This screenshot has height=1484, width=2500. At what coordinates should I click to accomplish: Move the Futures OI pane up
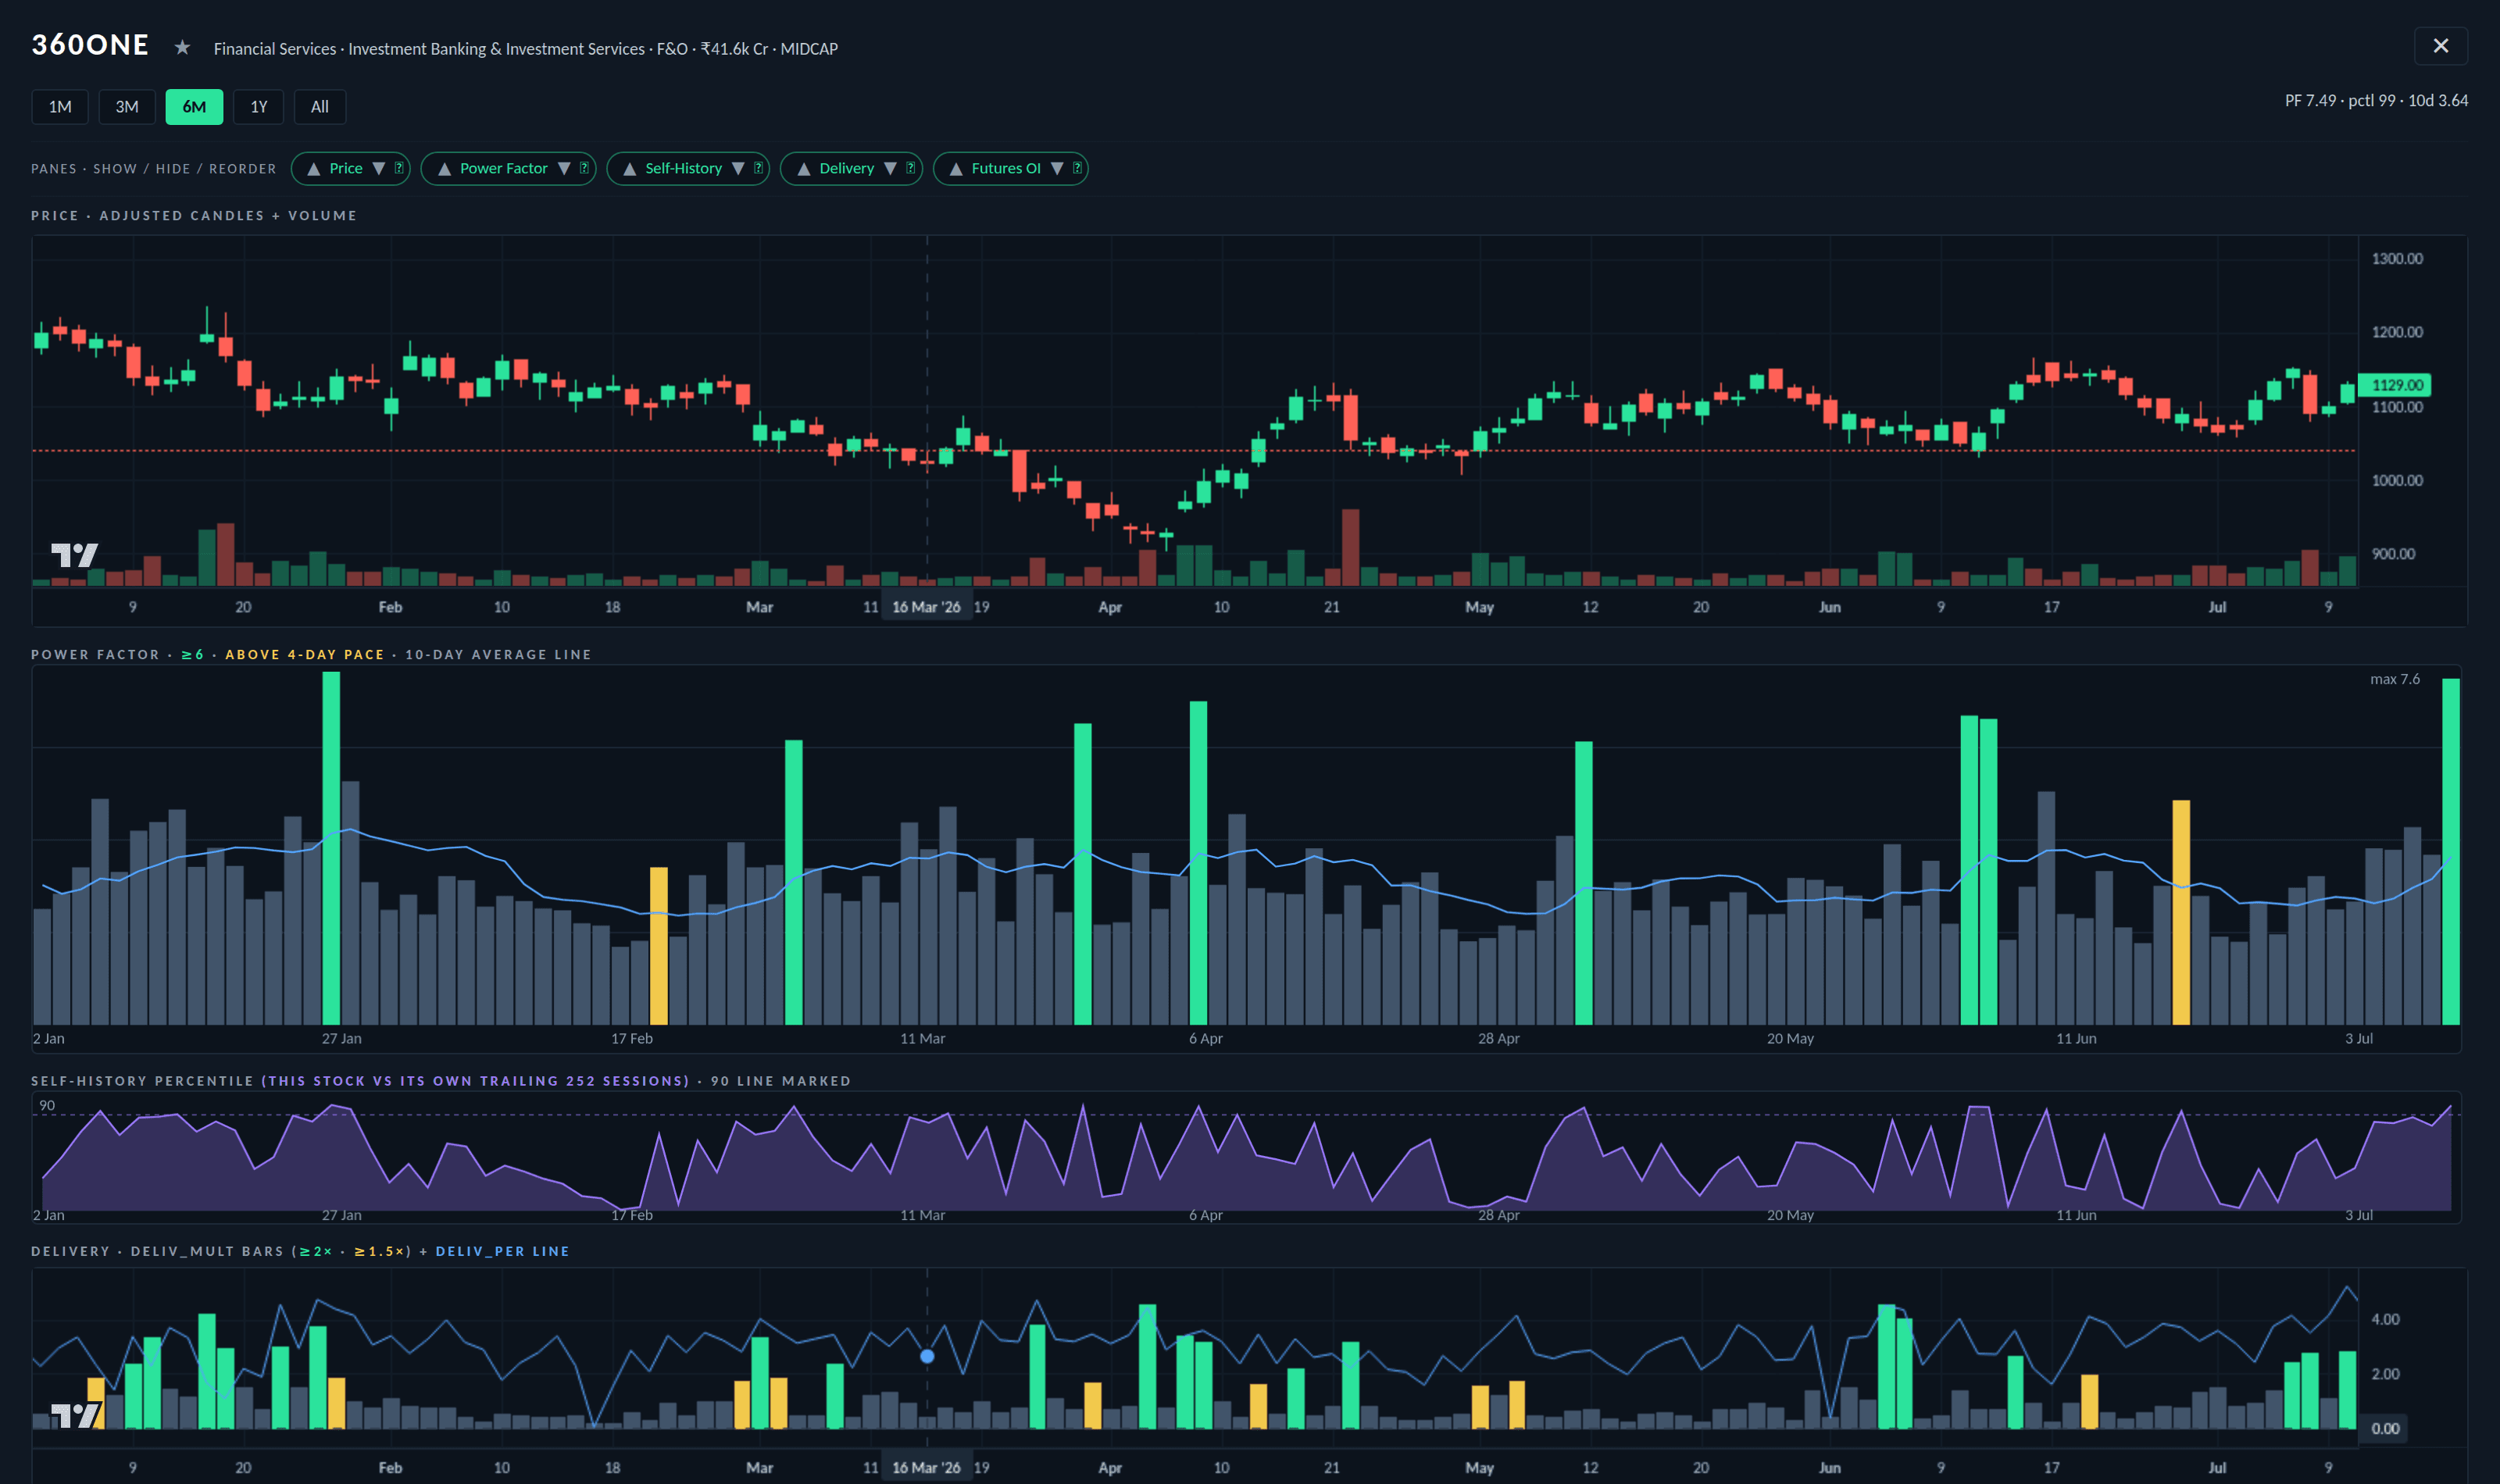pyautogui.click(x=956, y=168)
